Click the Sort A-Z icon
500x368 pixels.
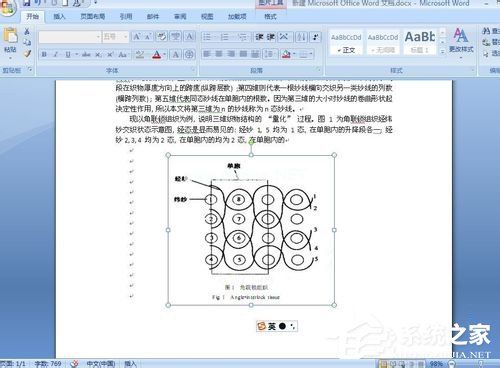pyautogui.click(x=301, y=37)
